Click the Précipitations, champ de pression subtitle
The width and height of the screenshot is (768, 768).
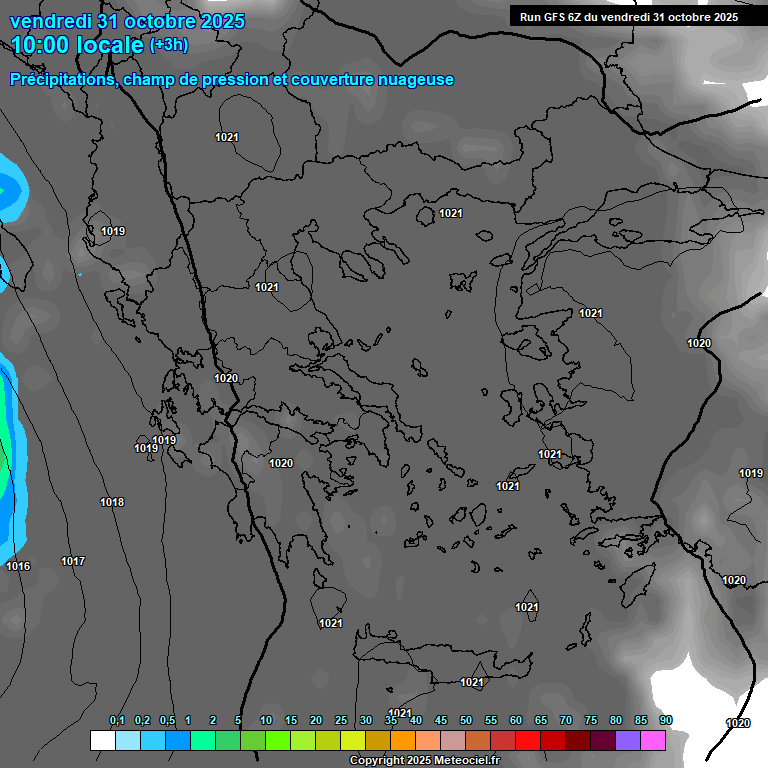point(232,79)
